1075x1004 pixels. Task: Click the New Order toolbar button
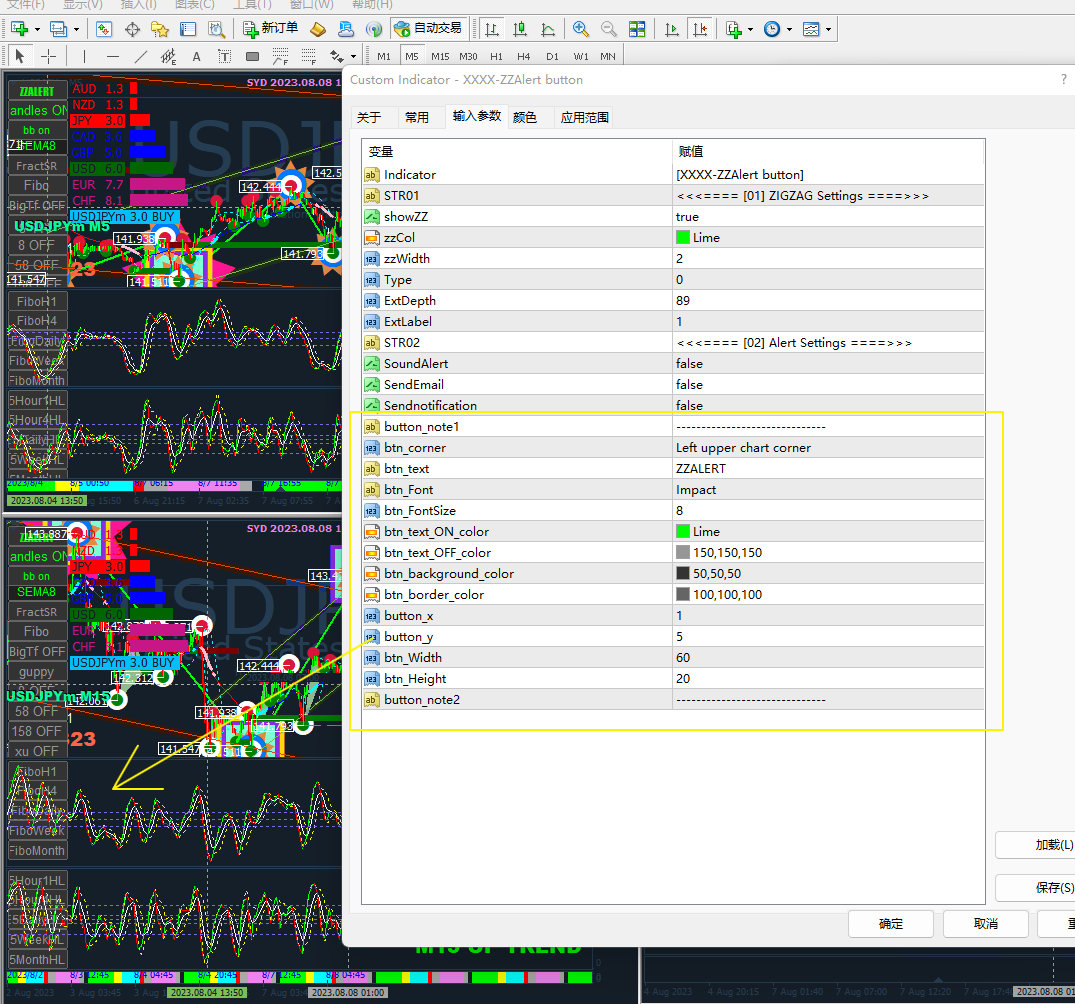271,29
